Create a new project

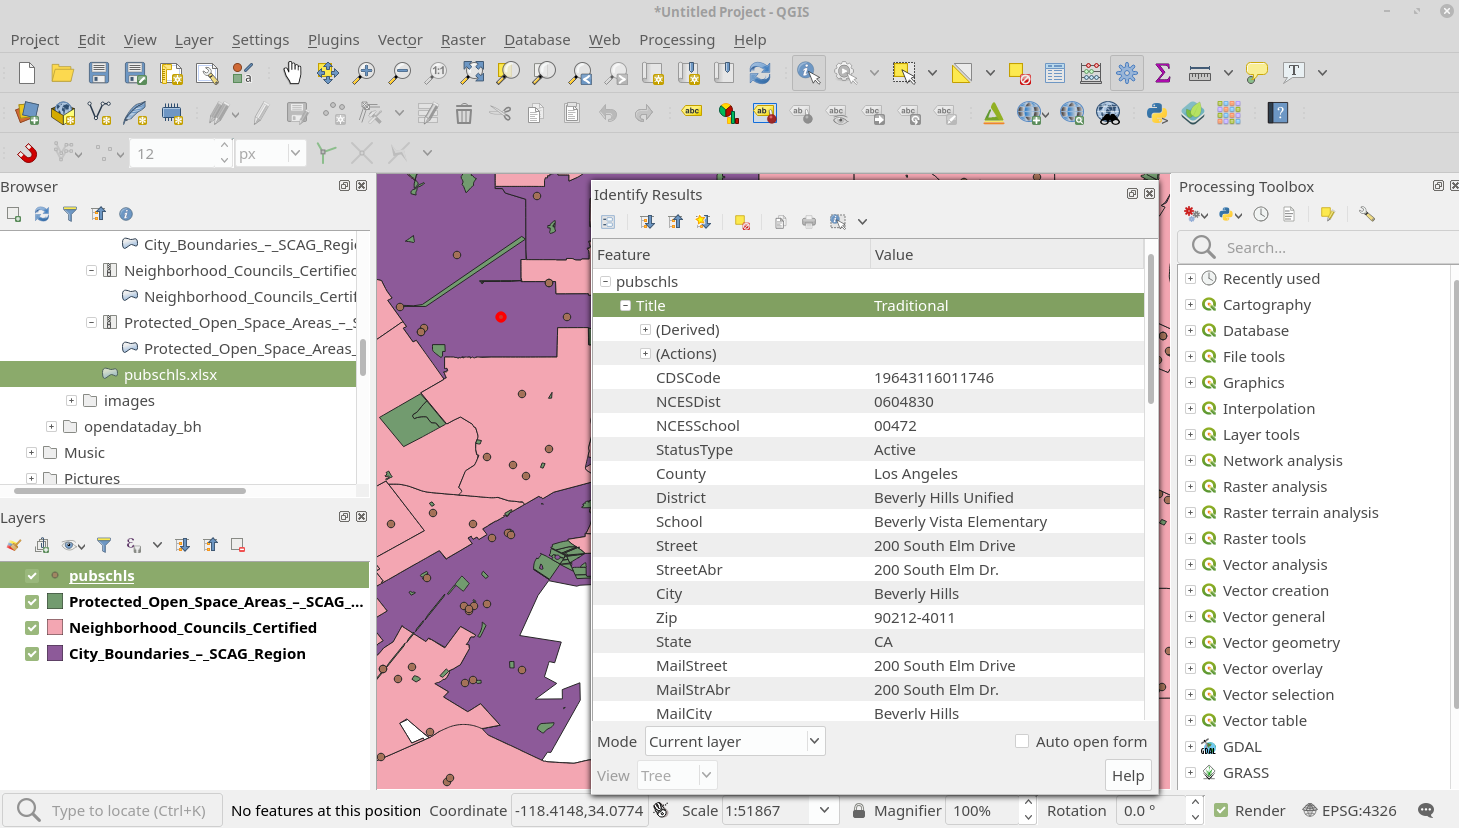click(x=27, y=73)
